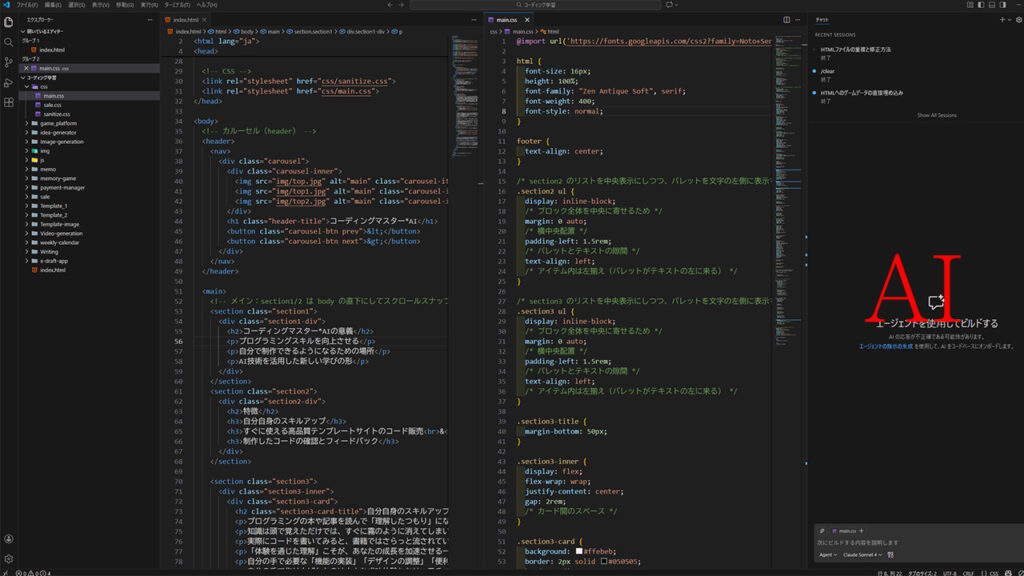Open the Run and Debug view

8,83
